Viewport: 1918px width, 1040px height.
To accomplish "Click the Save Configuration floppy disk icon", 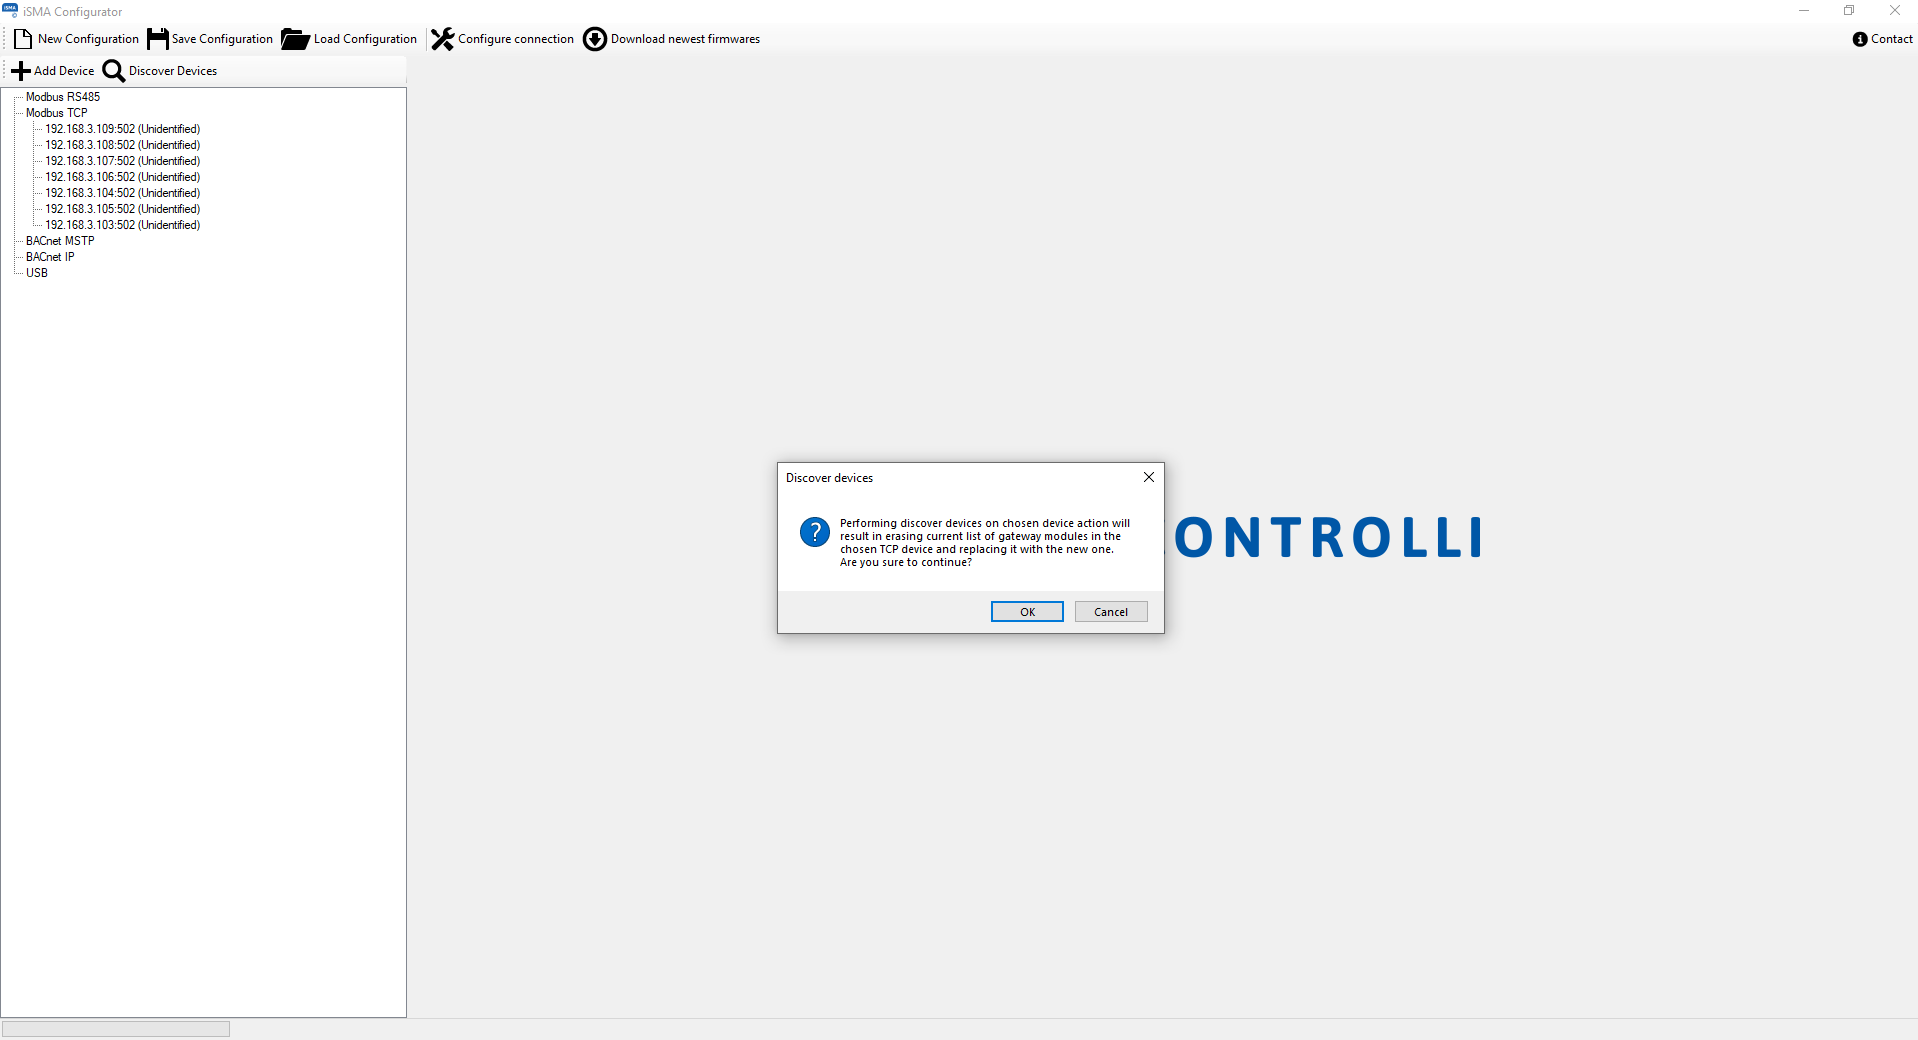I will click(x=158, y=39).
